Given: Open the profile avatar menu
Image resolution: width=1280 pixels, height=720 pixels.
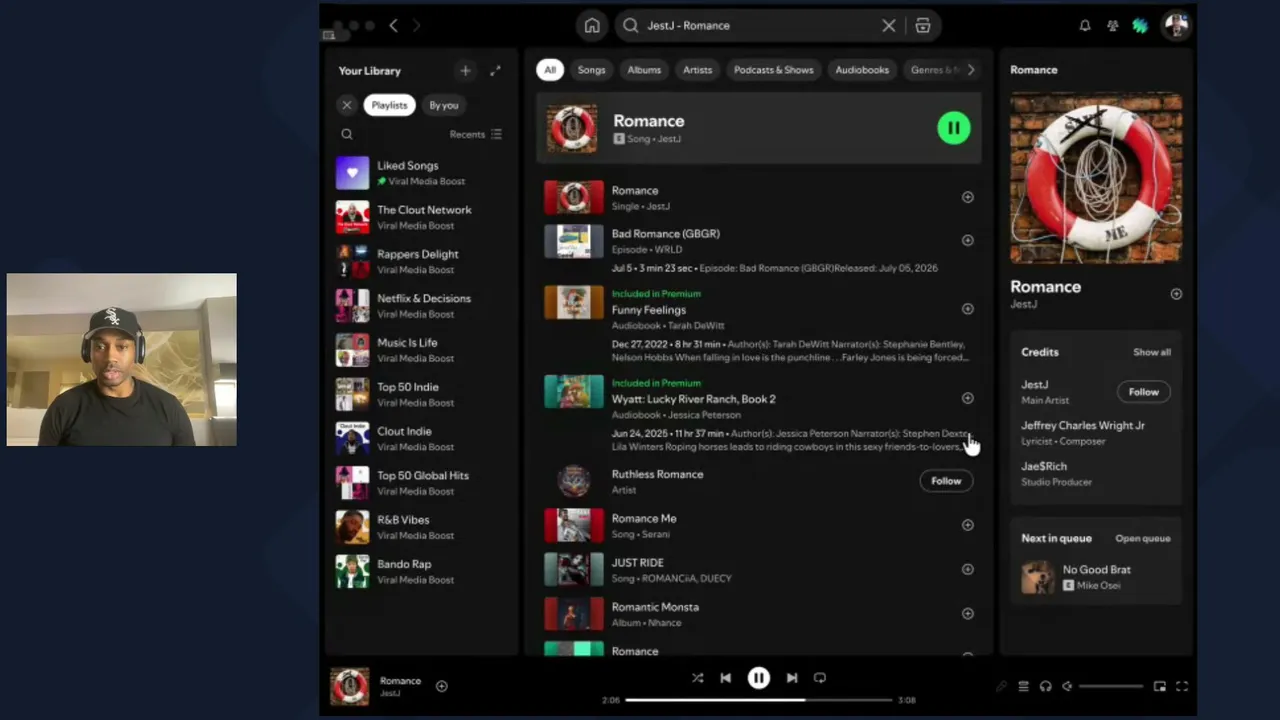Looking at the screenshot, I should coord(1175,26).
